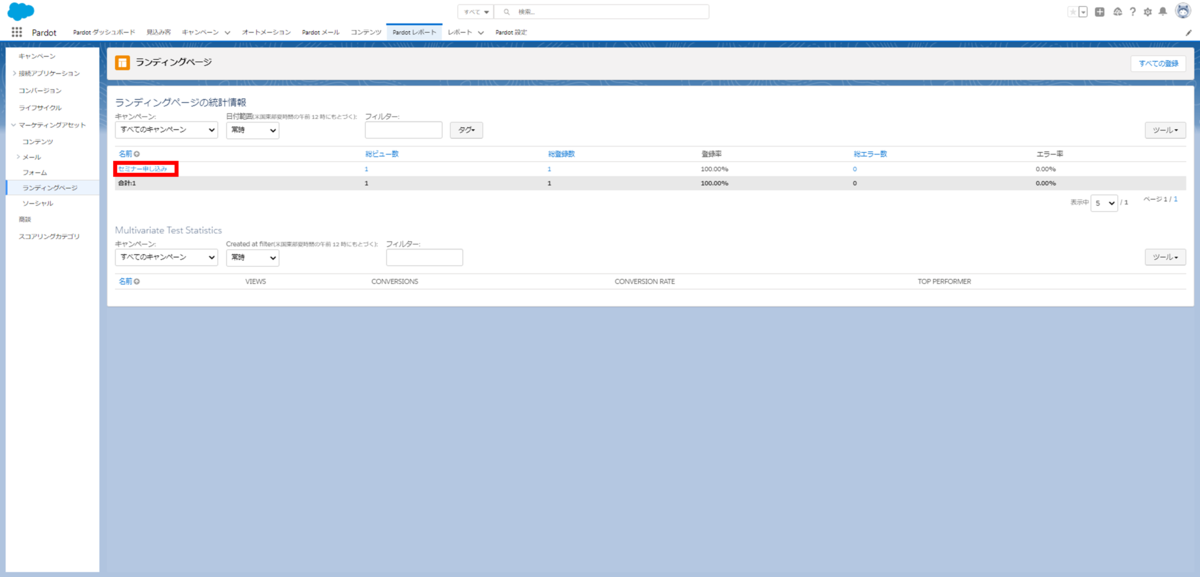Open the global actions plus icon

point(1100,12)
